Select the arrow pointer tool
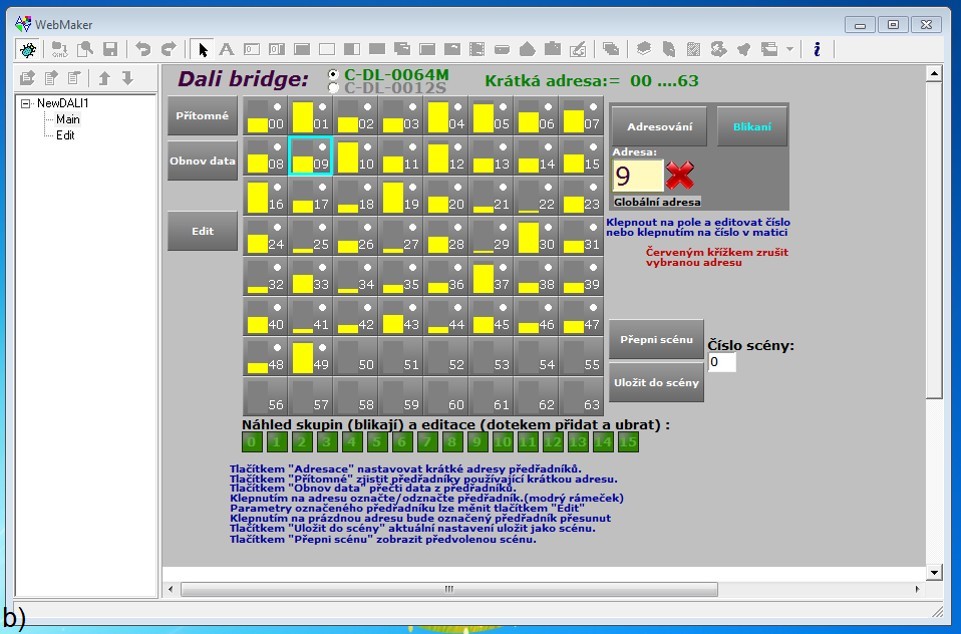The height and width of the screenshot is (634, 961). 202,49
